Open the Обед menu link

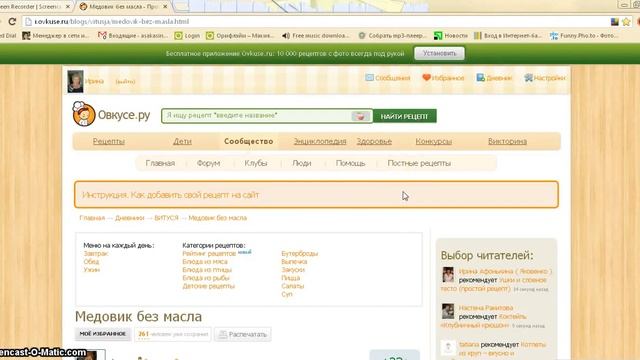(91, 262)
